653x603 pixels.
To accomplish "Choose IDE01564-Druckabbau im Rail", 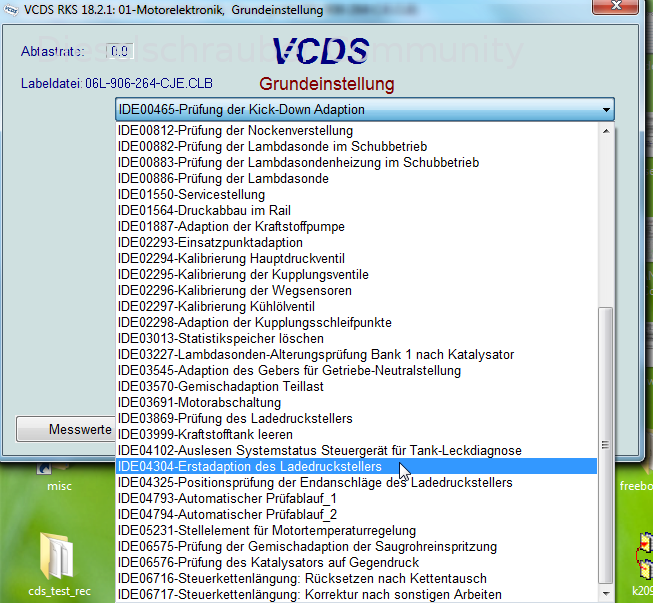I will point(356,211).
